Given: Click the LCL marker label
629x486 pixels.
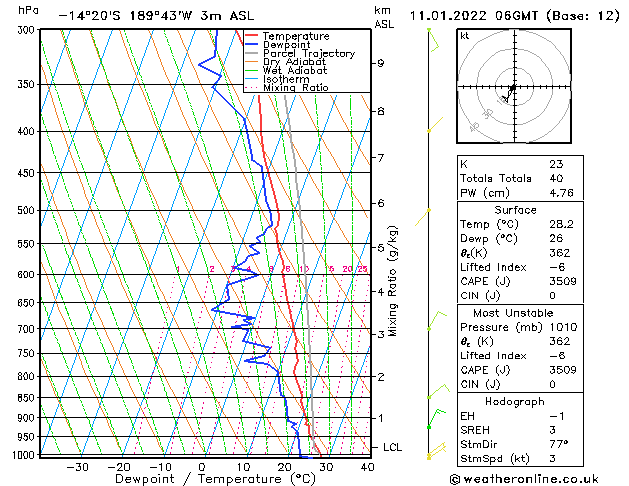Looking at the screenshot, I should (392, 447).
